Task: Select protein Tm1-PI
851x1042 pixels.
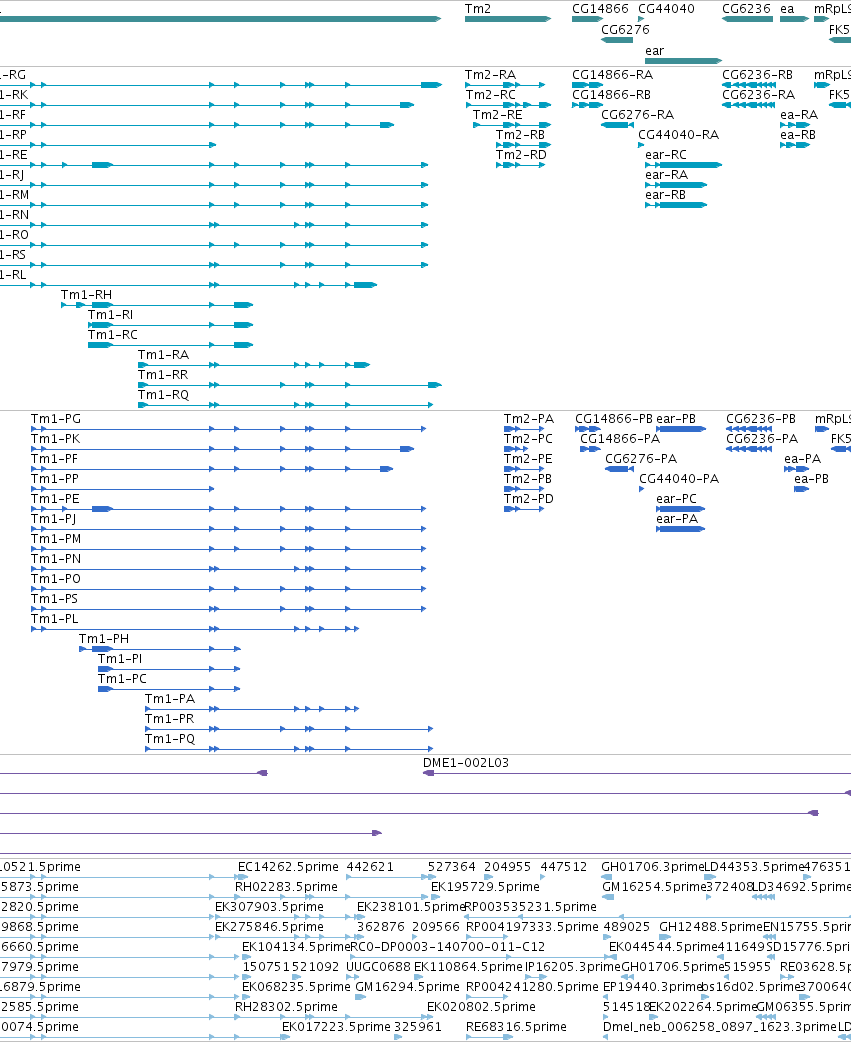Action: click(x=169, y=669)
